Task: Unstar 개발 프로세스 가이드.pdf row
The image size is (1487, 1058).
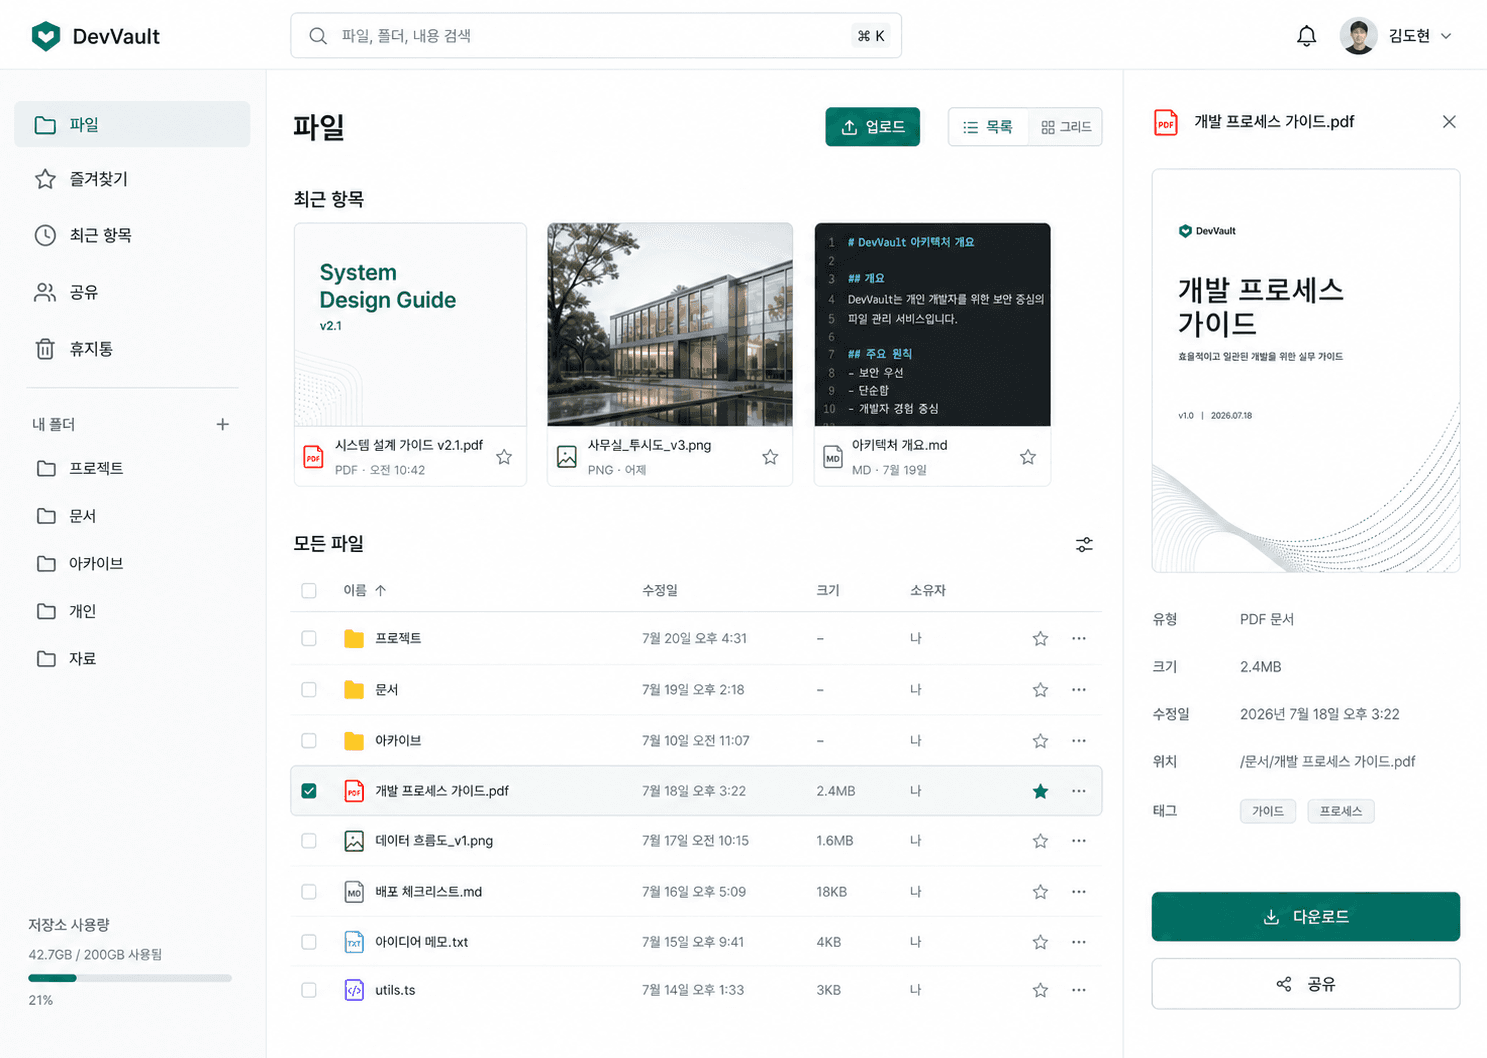Action: tap(1040, 791)
